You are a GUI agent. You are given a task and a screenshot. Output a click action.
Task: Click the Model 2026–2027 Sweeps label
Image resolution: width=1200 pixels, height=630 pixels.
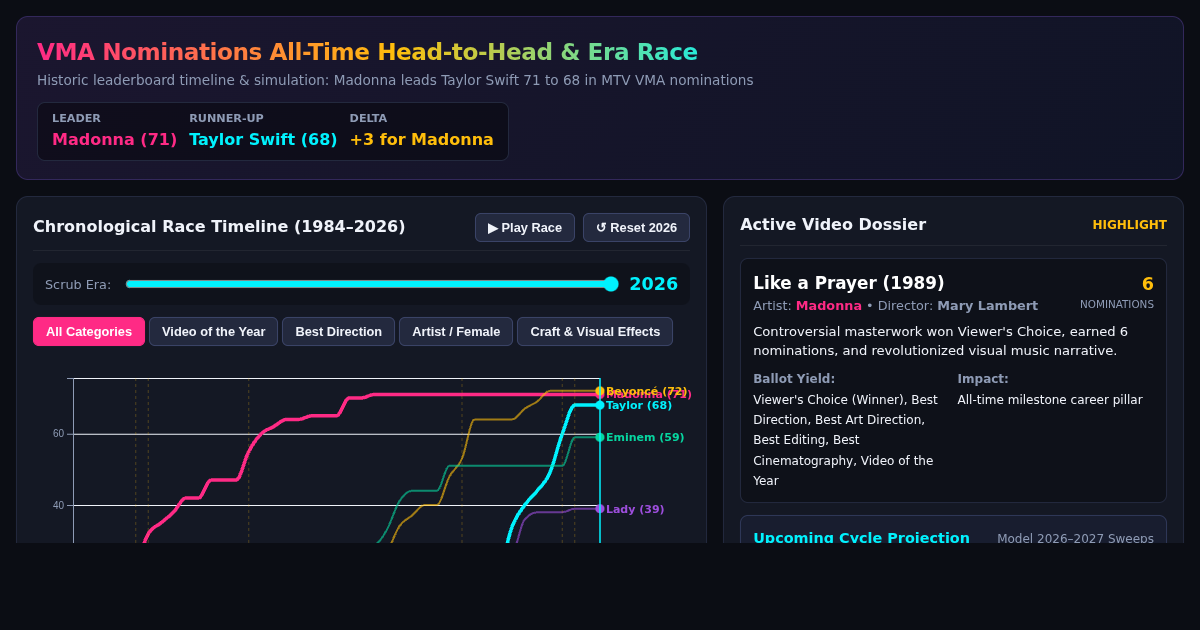[x=1075, y=538]
